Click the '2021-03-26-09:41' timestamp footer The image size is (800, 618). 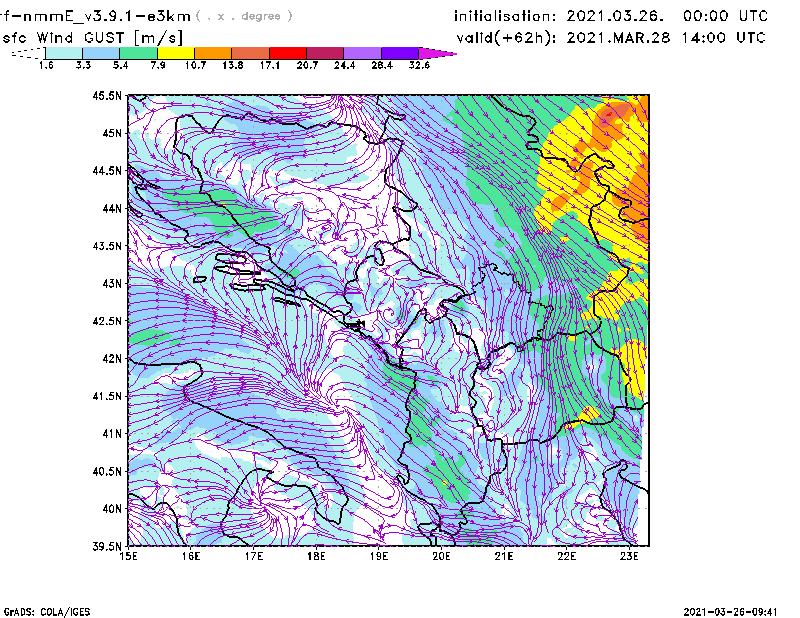coord(731,612)
